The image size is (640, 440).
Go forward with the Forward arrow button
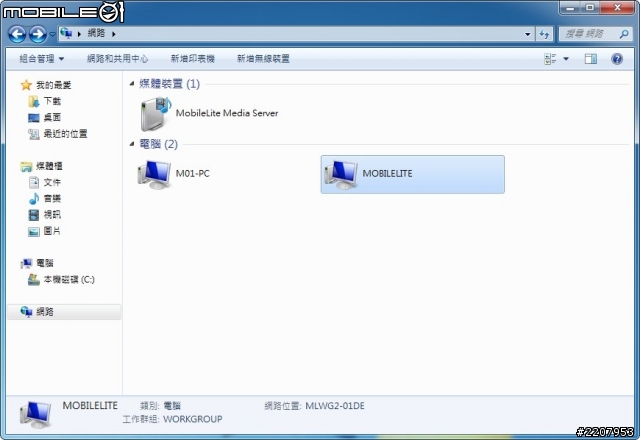point(38,34)
